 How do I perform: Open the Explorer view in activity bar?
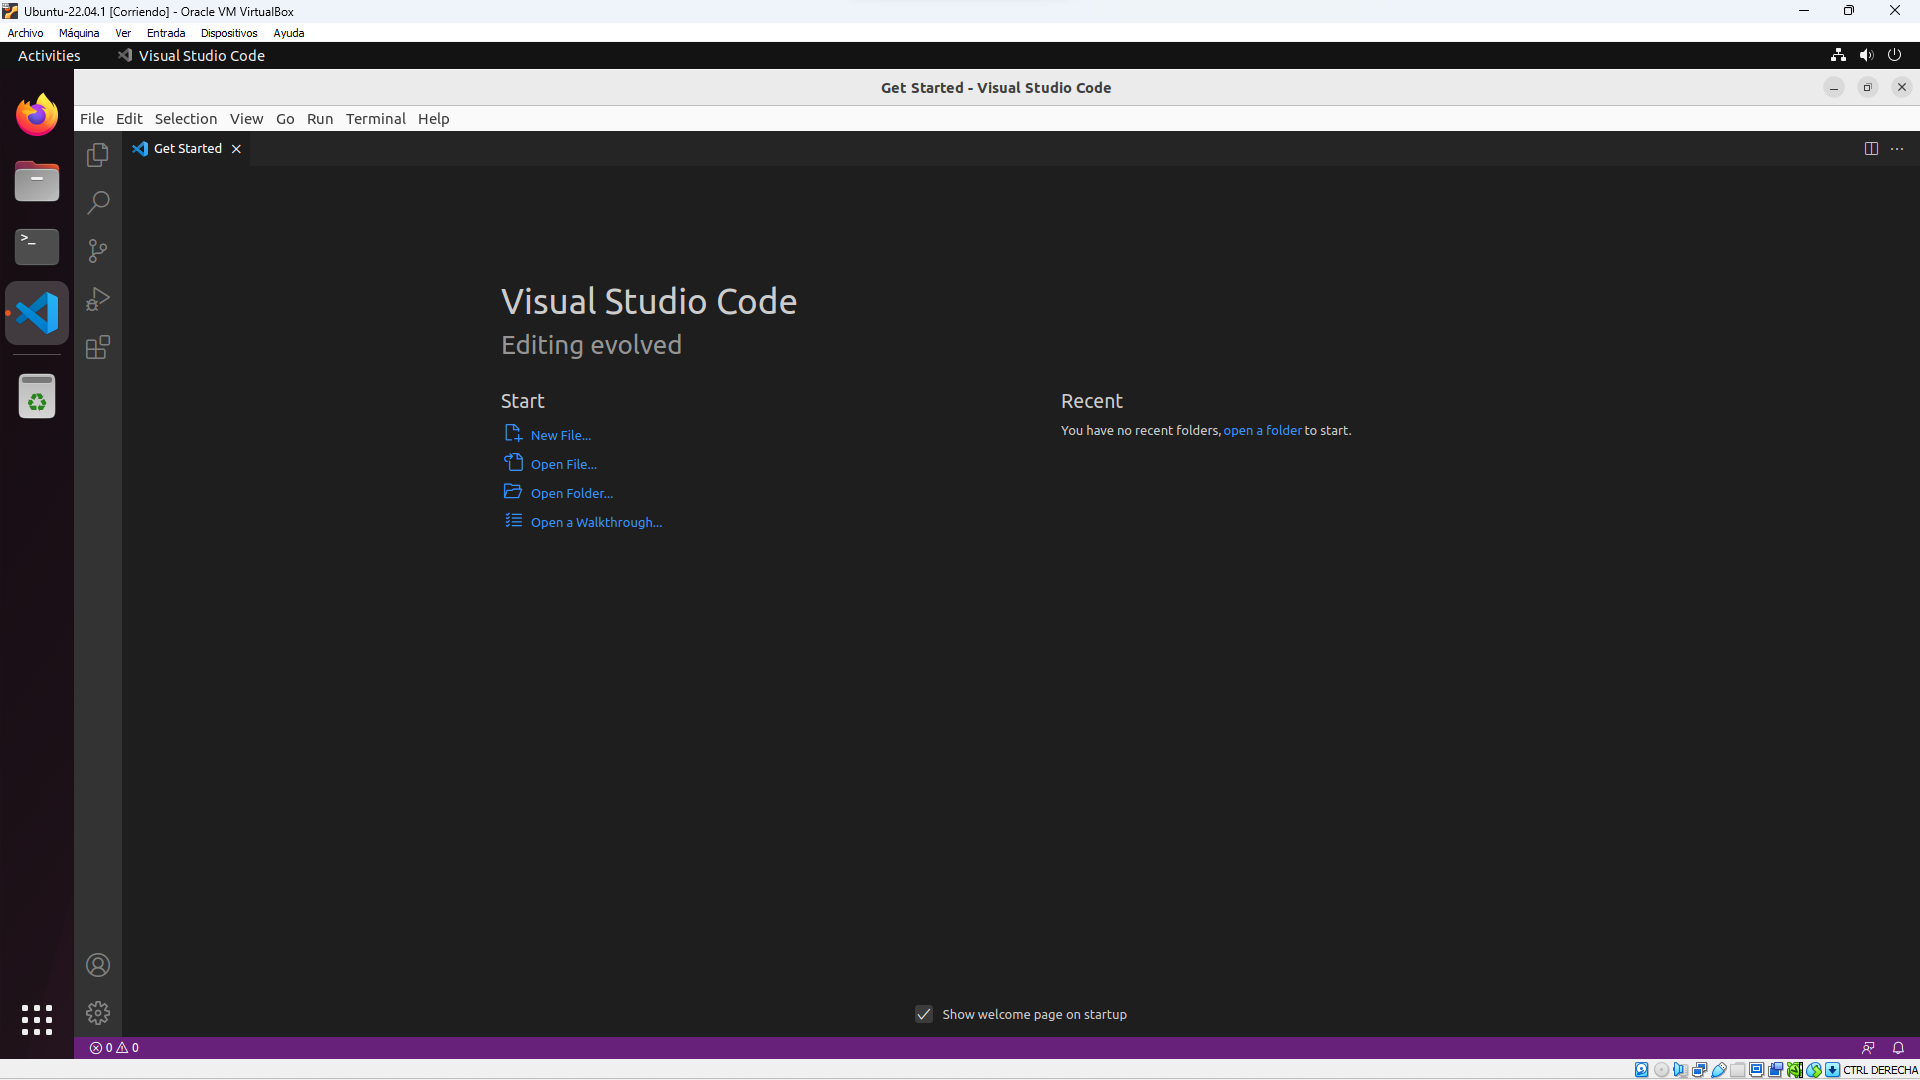(x=98, y=155)
